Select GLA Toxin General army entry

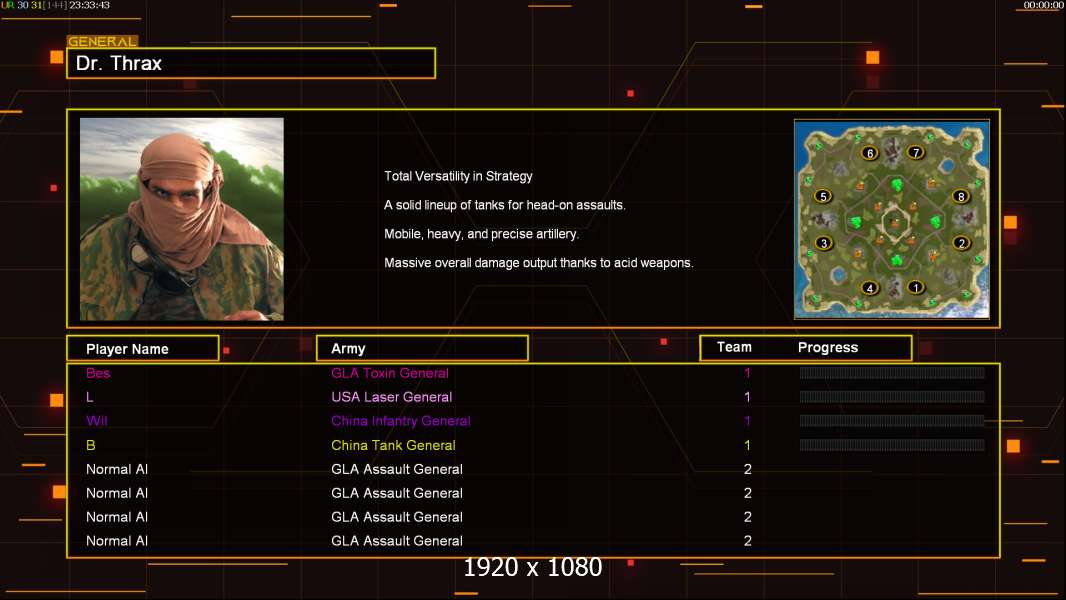click(390, 373)
